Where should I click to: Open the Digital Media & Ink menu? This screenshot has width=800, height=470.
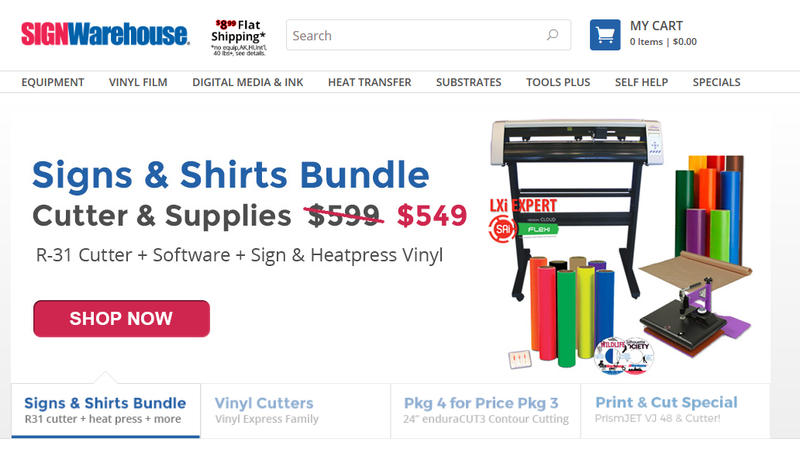[x=247, y=82]
